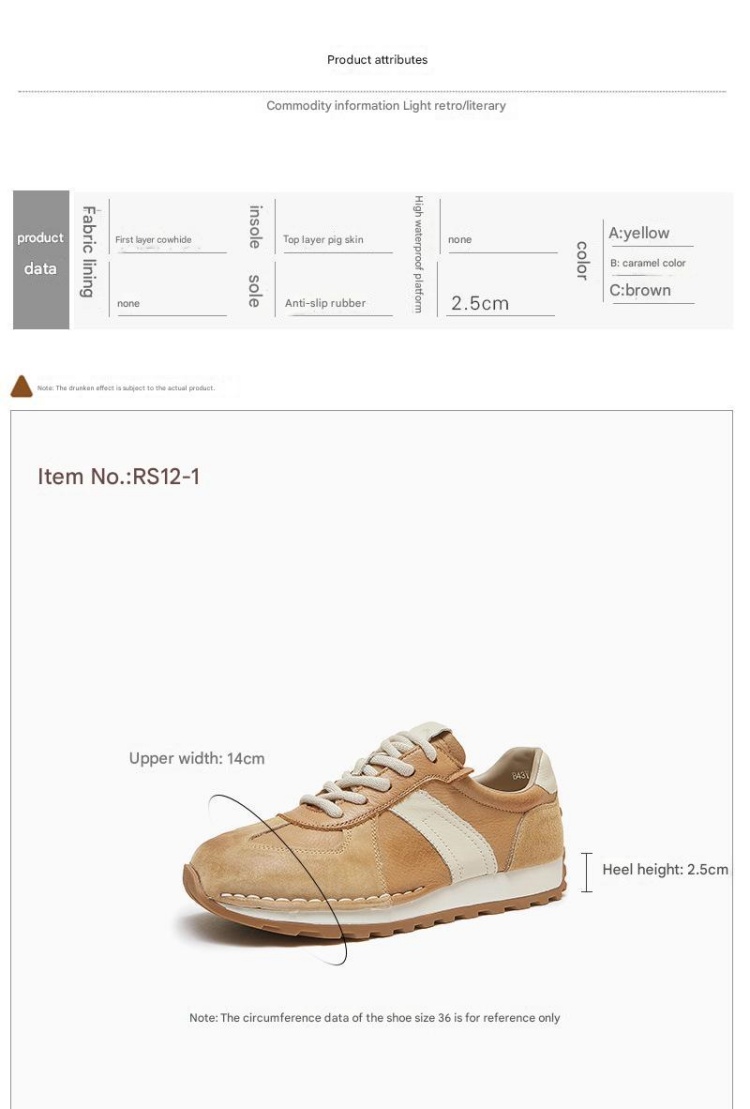Click the Product attributes heading
Image resolution: width=750 pixels, height=1109 pixels.
pyautogui.click(x=377, y=60)
